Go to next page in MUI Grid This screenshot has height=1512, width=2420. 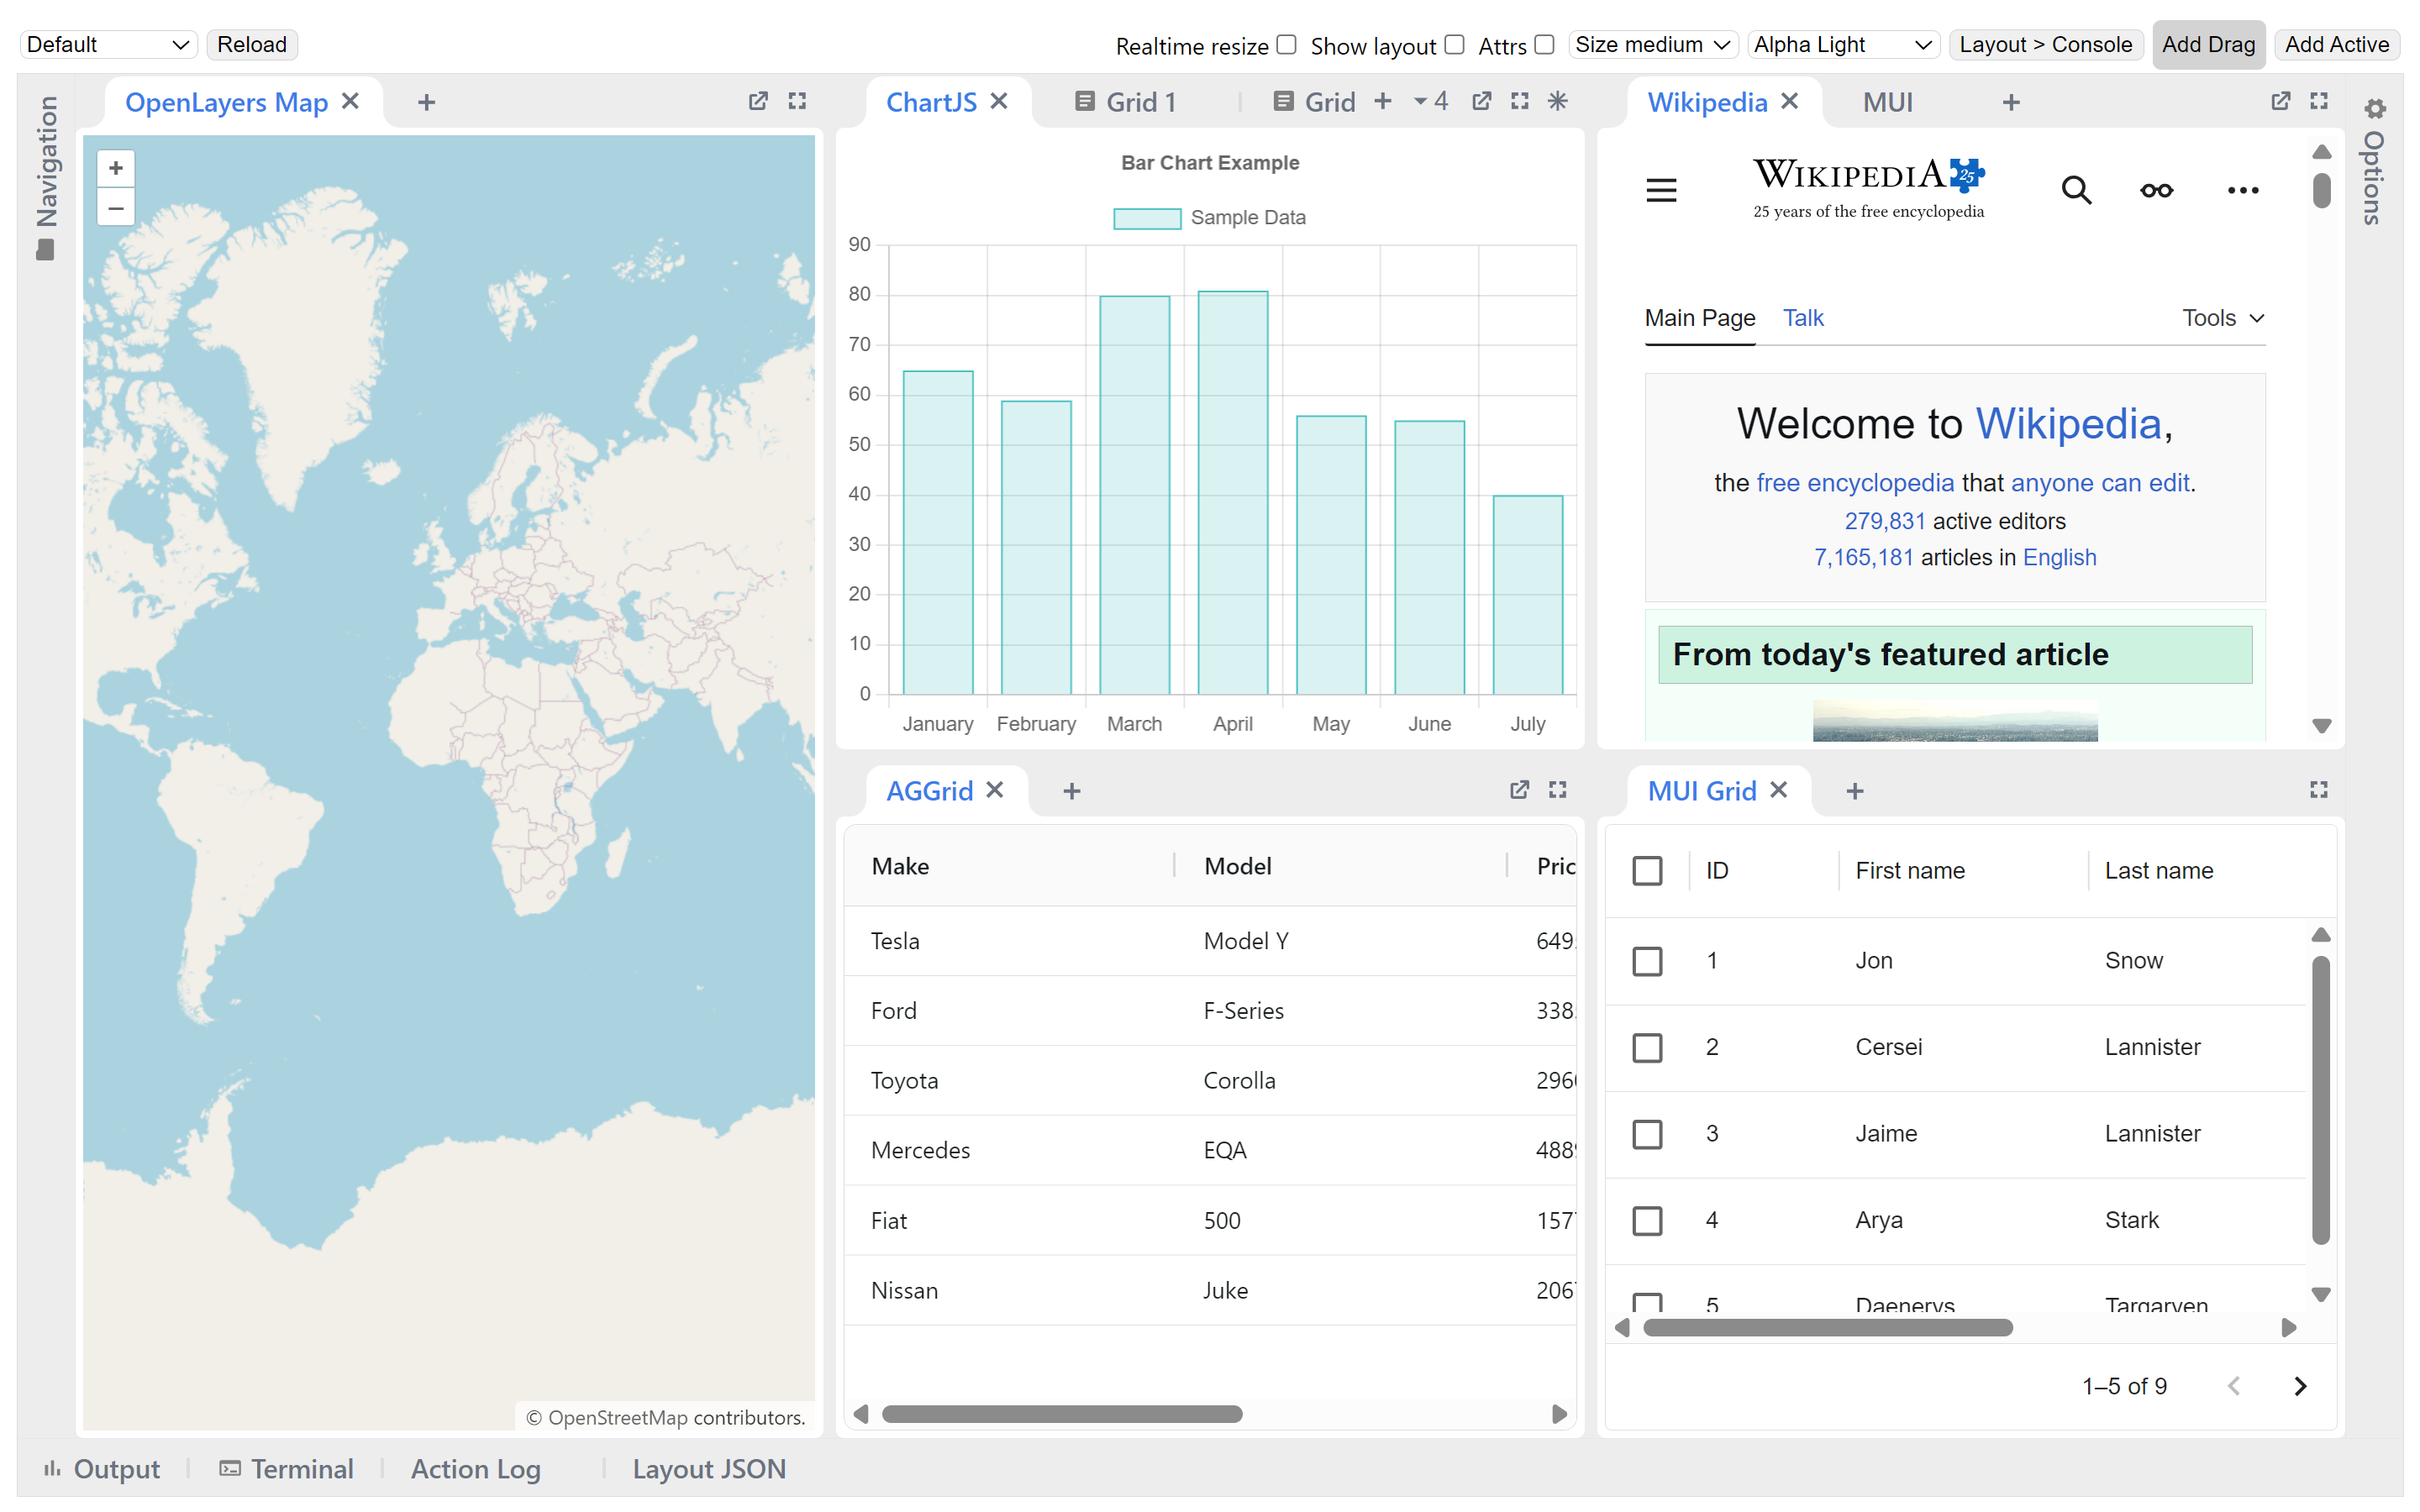point(2300,1386)
